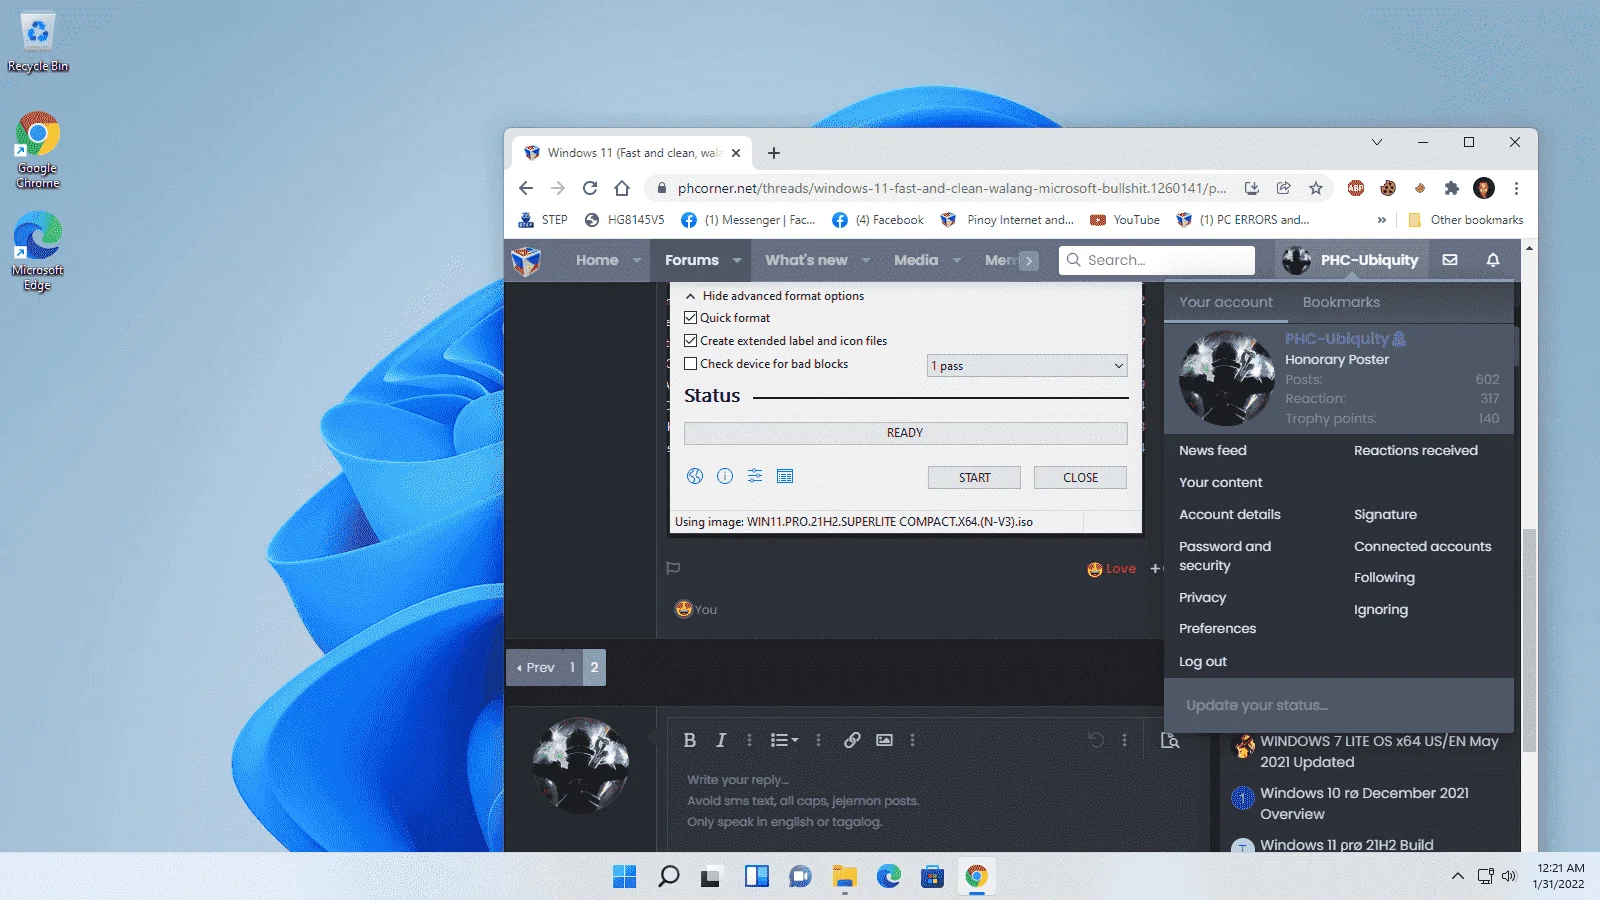The image size is (1600, 900).
Task: Toggle Create extended label and icon files
Action: click(x=690, y=341)
